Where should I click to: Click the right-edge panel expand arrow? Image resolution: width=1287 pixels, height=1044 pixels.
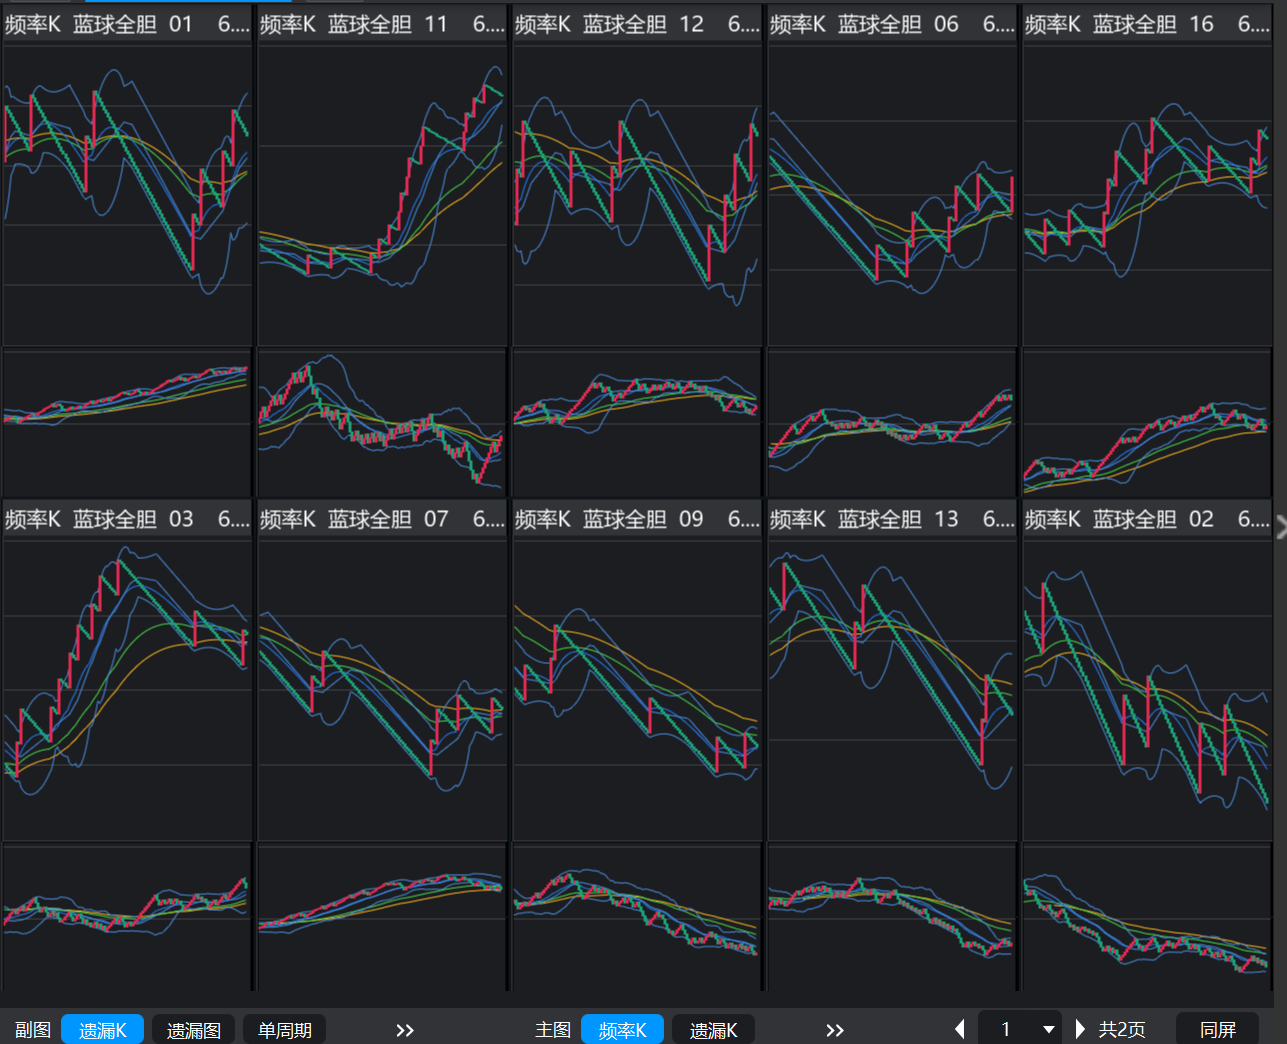click(1281, 527)
